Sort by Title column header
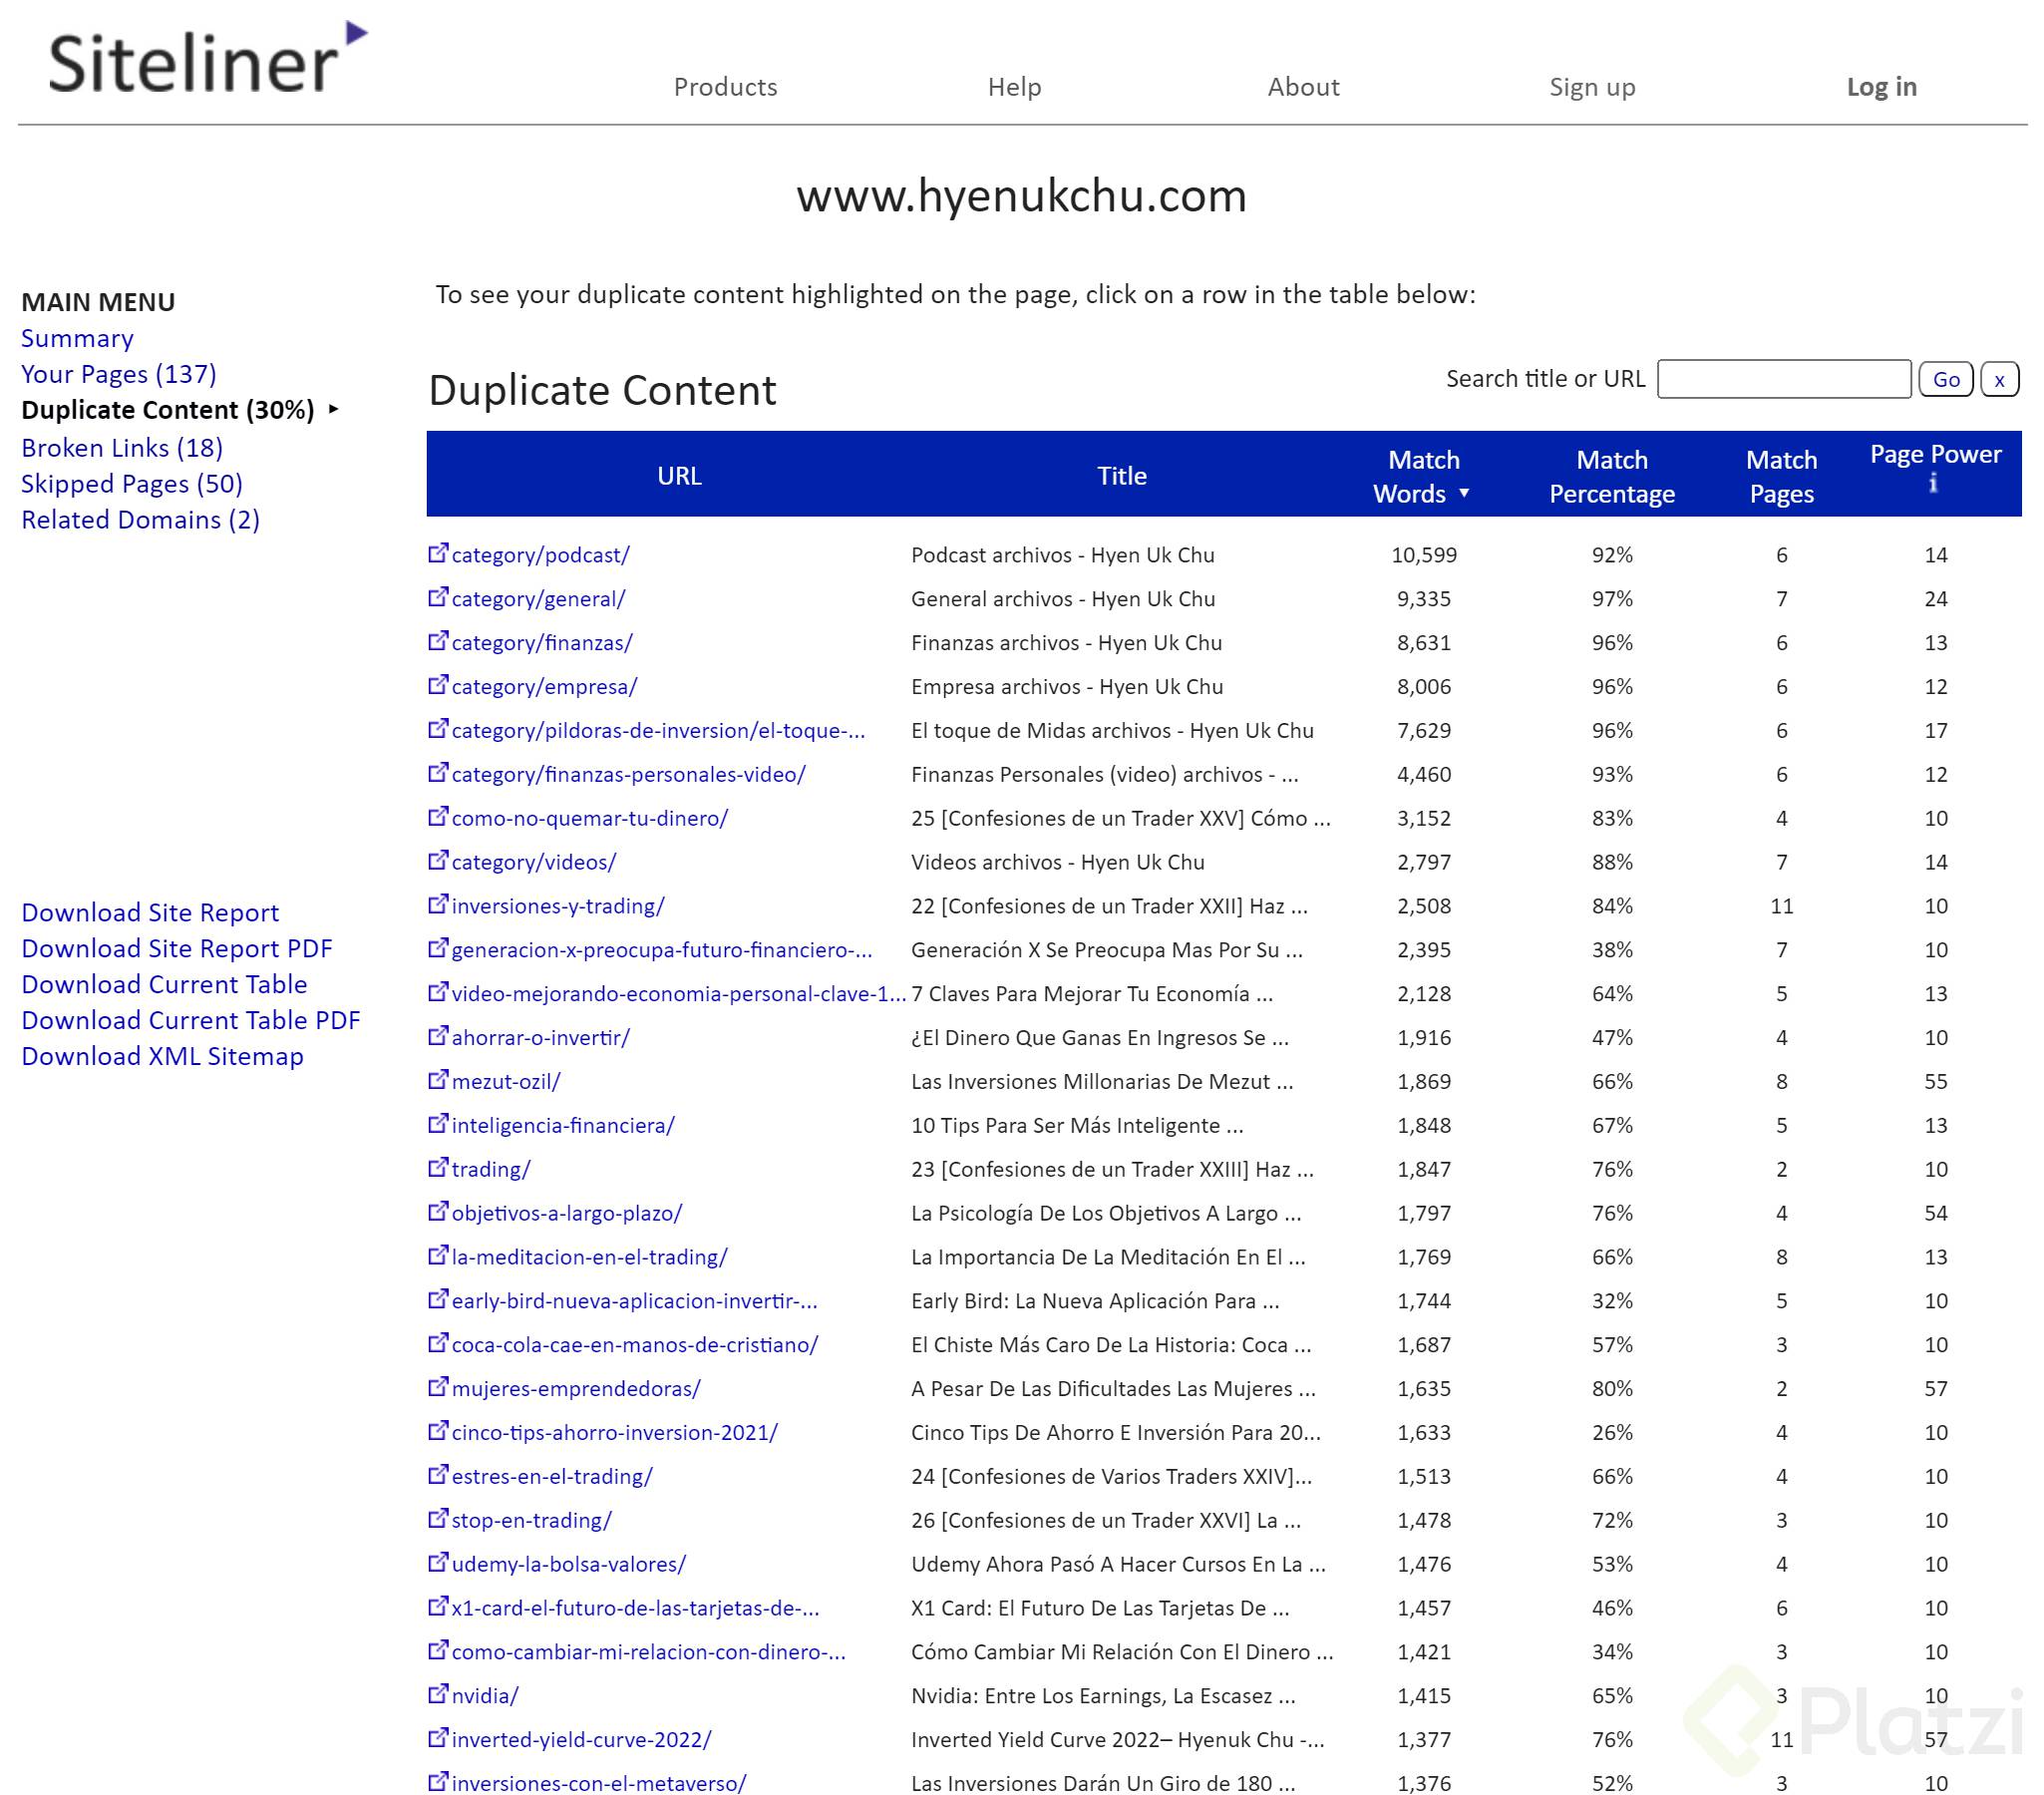This screenshot has width=2044, height=1795. pos(1121,476)
